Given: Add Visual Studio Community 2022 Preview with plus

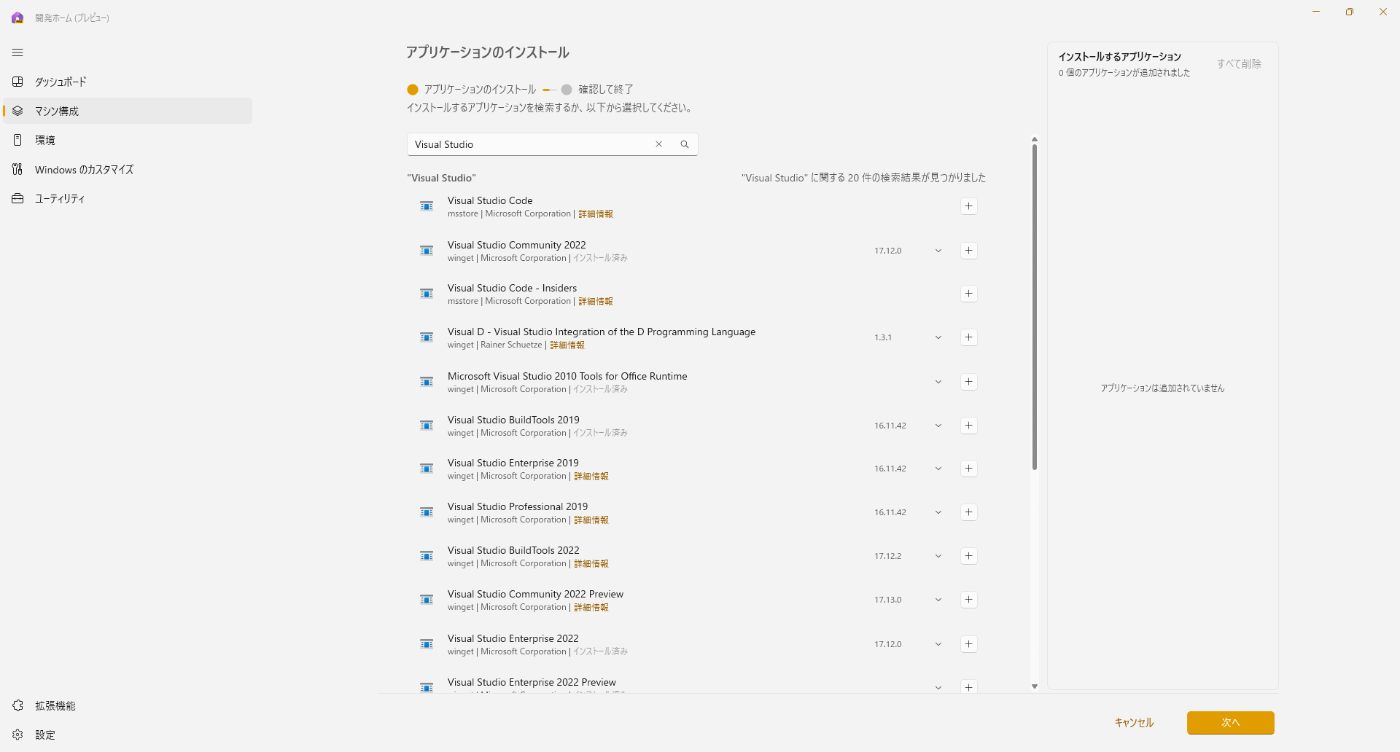Looking at the screenshot, I should coord(968,600).
